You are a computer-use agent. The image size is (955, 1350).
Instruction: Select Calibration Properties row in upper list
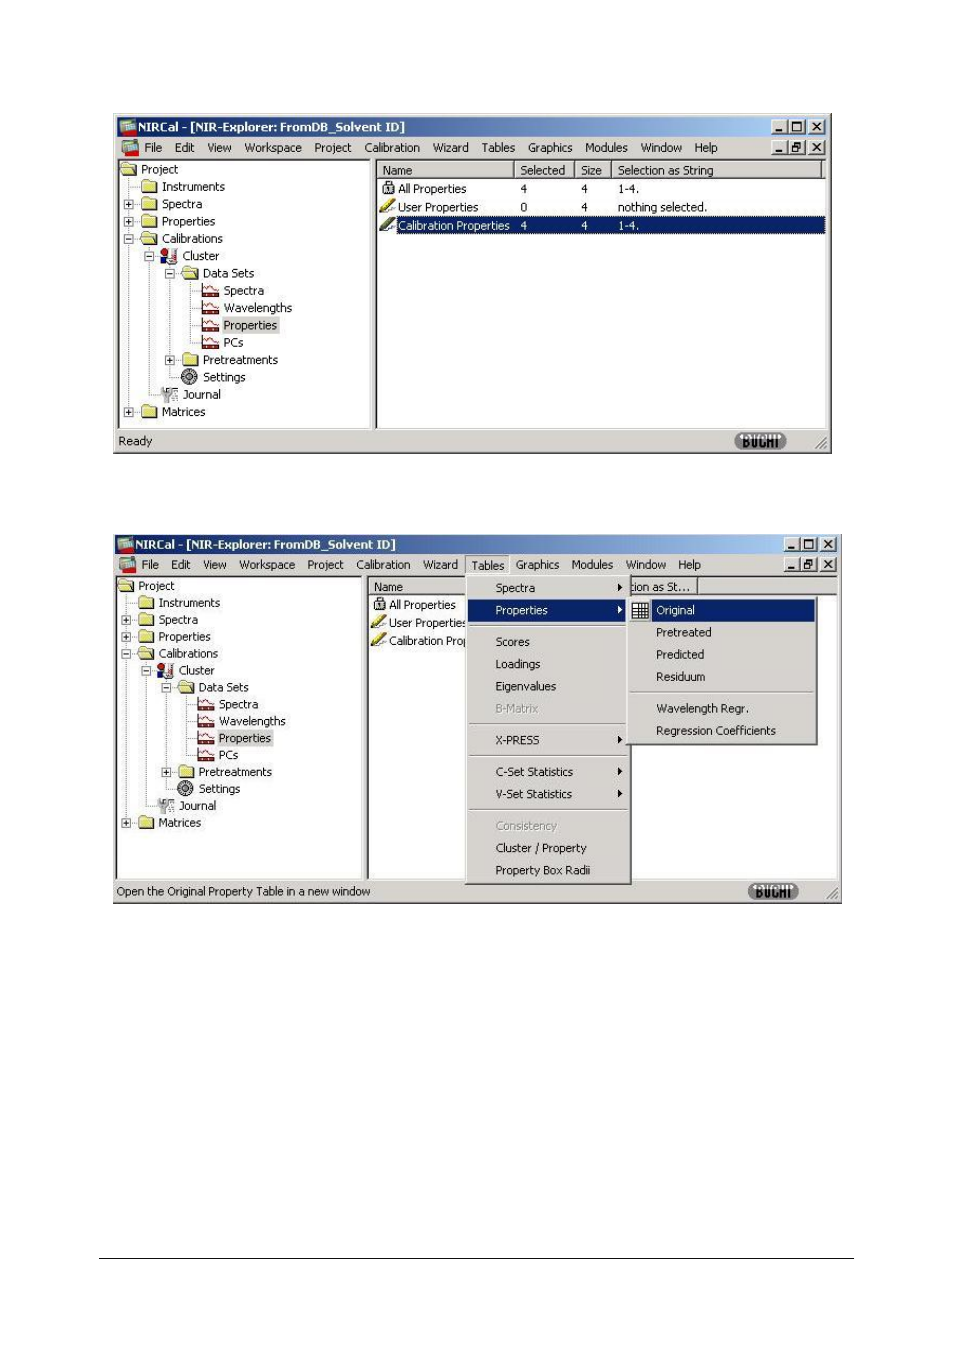click(602, 225)
